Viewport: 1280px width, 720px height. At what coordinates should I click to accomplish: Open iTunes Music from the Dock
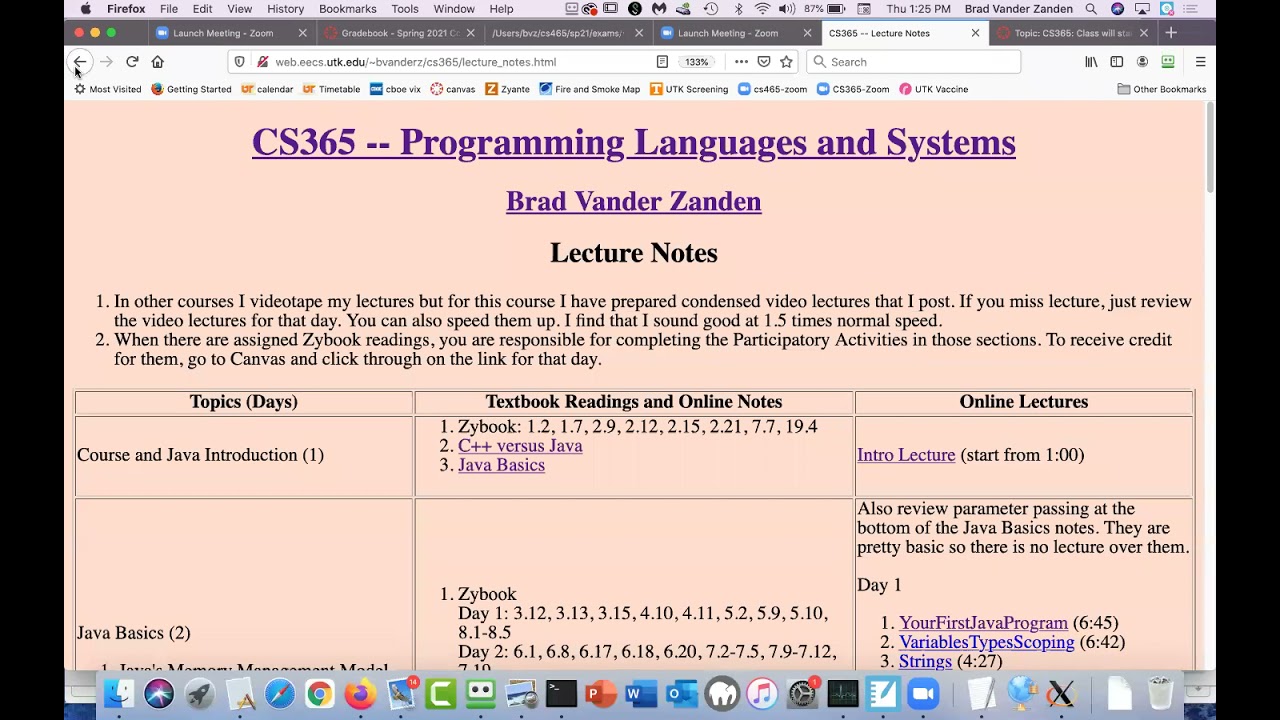(762, 693)
